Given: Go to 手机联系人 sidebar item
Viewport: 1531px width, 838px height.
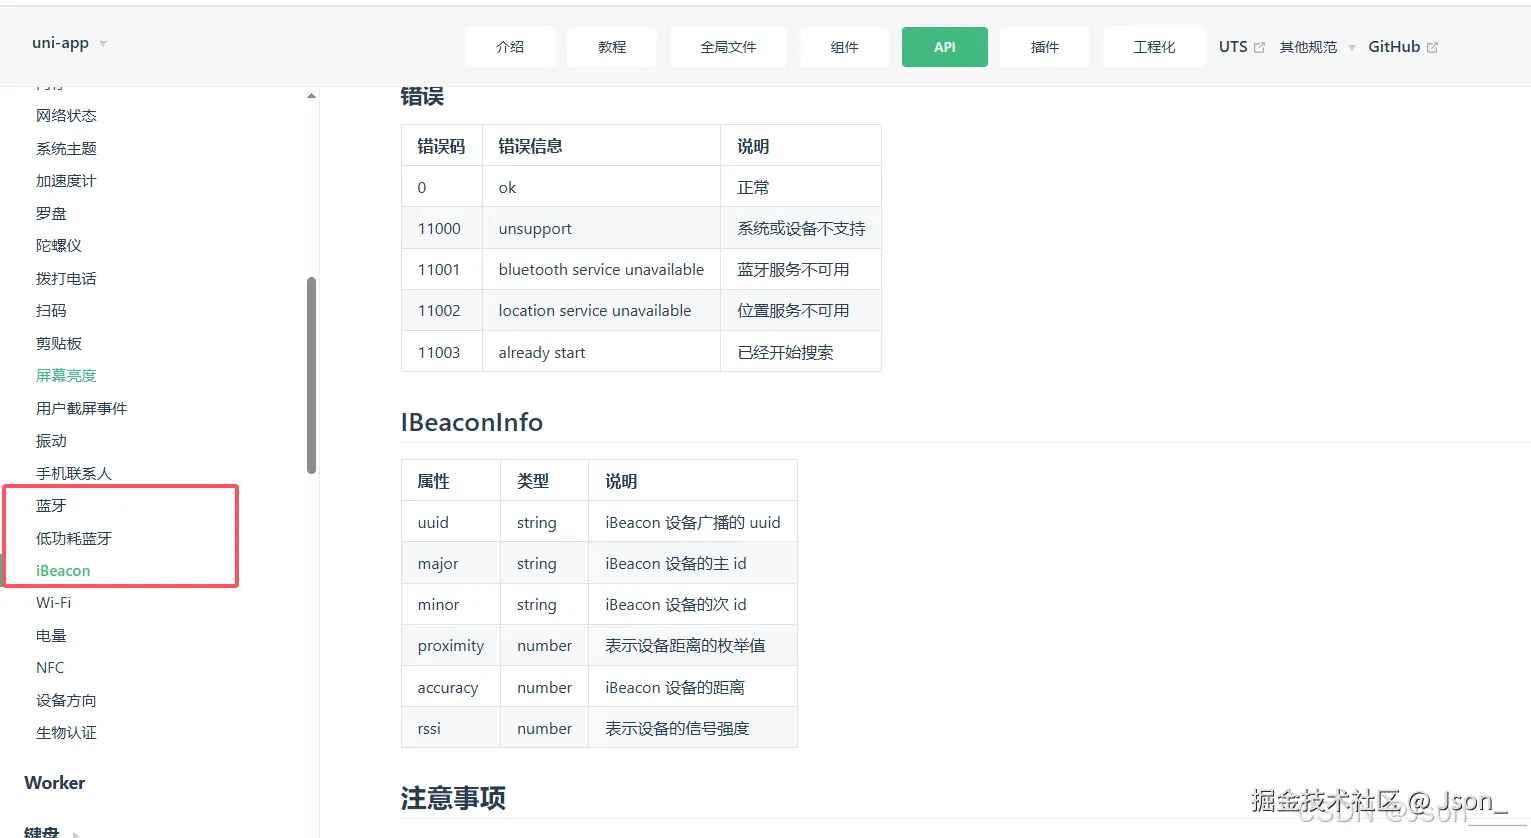Looking at the screenshot, I should coord(74,474).
